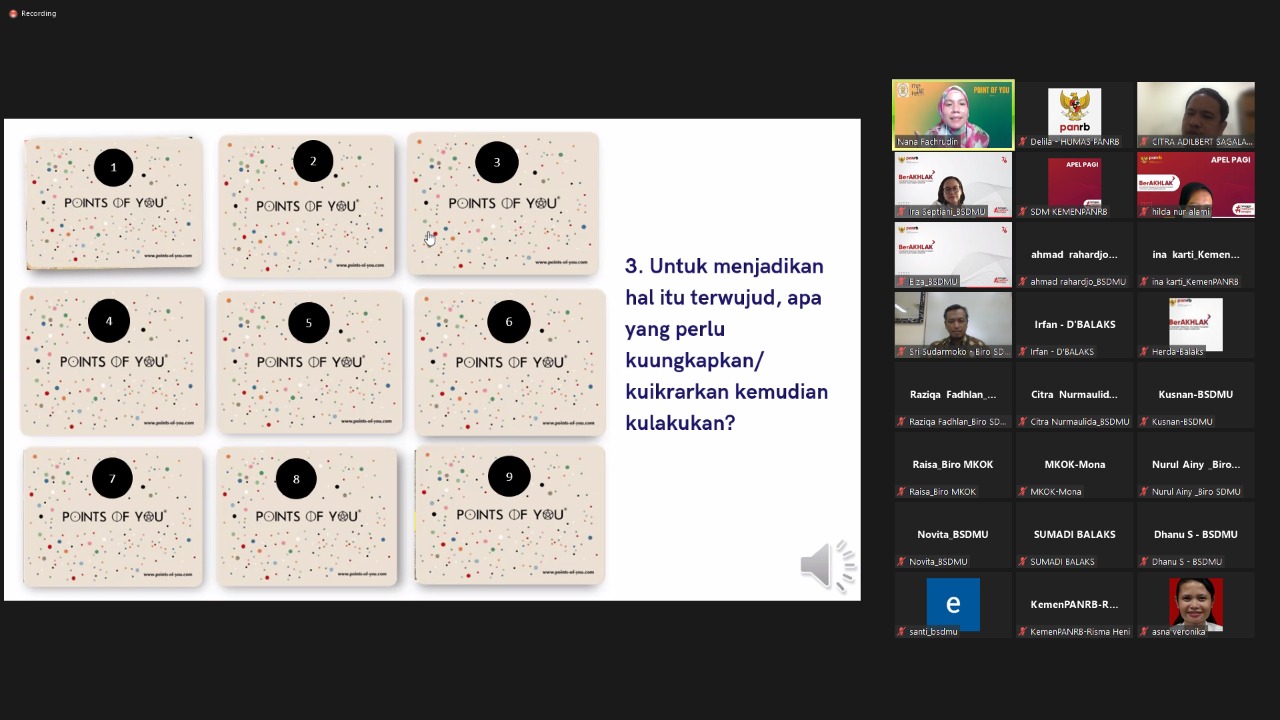Click muted mic icon beside Kusnan-BSDMU name
Image resolution: width=1280 pixels, height=720 pixels.
coord(1144,422)
